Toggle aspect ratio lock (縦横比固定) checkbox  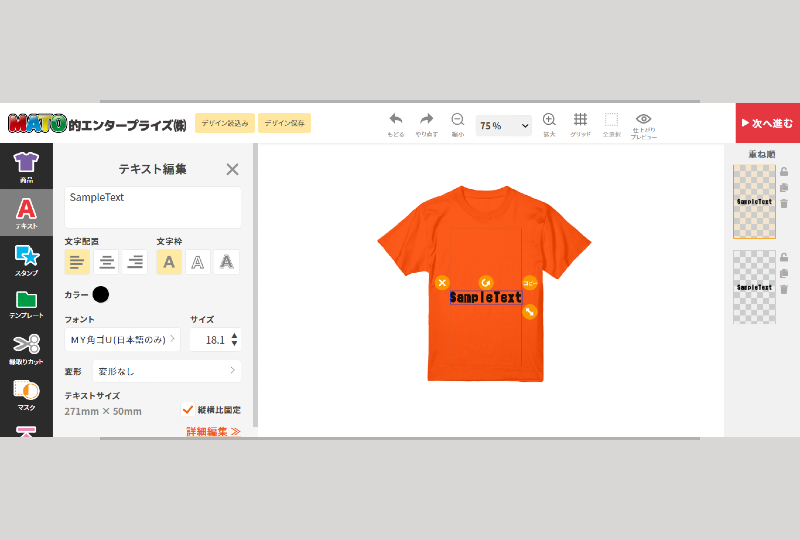[188, 409]
